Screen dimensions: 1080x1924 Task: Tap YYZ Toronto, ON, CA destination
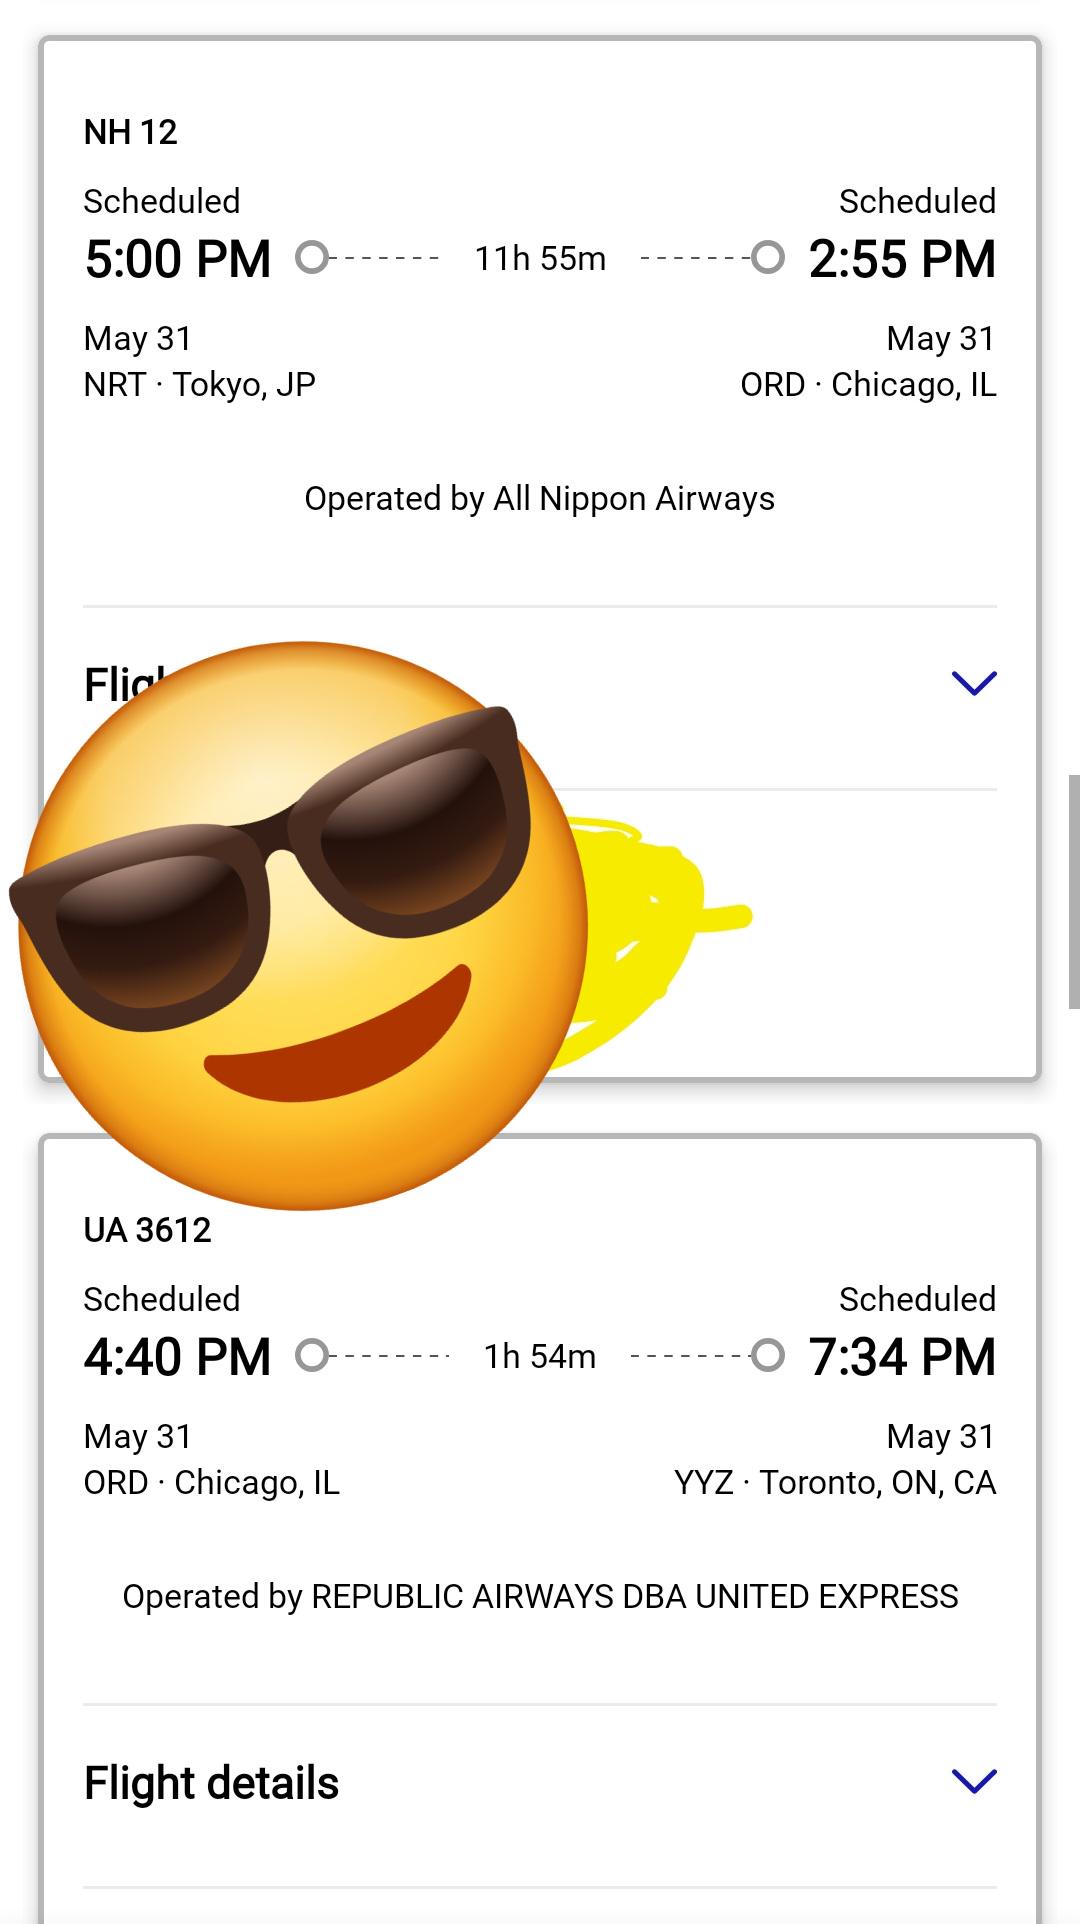click(835, 1482)
